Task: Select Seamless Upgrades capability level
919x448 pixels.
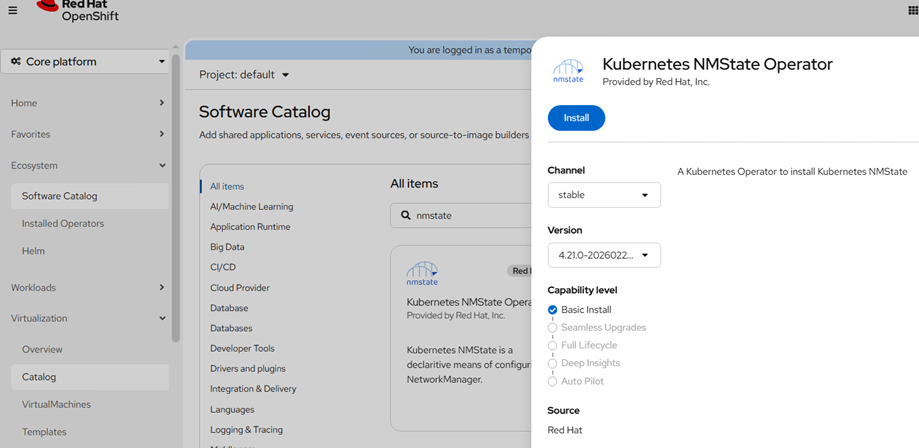Action: click(553, 328)
